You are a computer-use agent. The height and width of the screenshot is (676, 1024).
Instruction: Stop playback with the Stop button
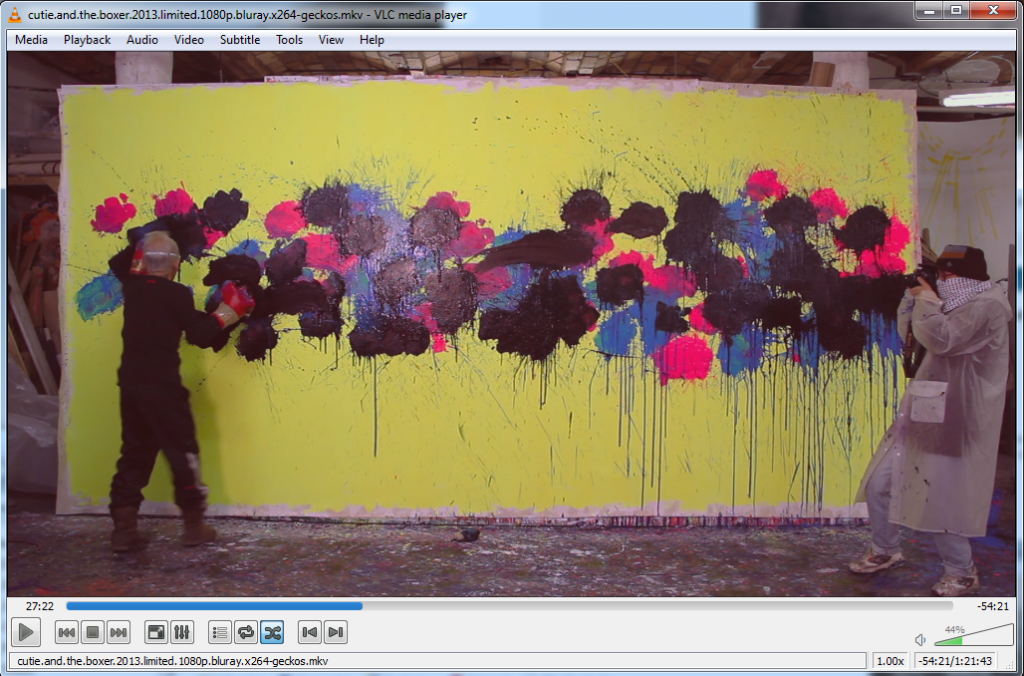93,632
